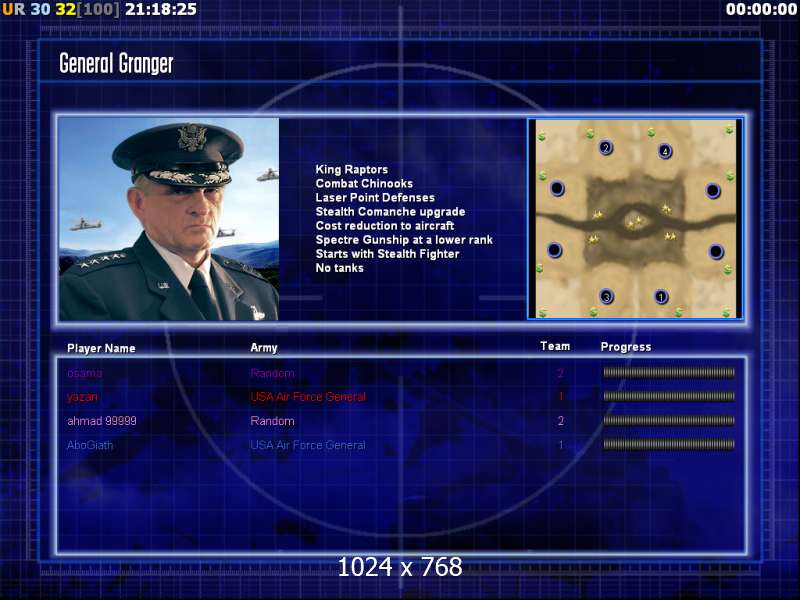Viewport: 800px width, 600px height.
Task: Click AboGiath's 'USA Air Force General' army
Action: pyautogui.click(x=308, y=445)
